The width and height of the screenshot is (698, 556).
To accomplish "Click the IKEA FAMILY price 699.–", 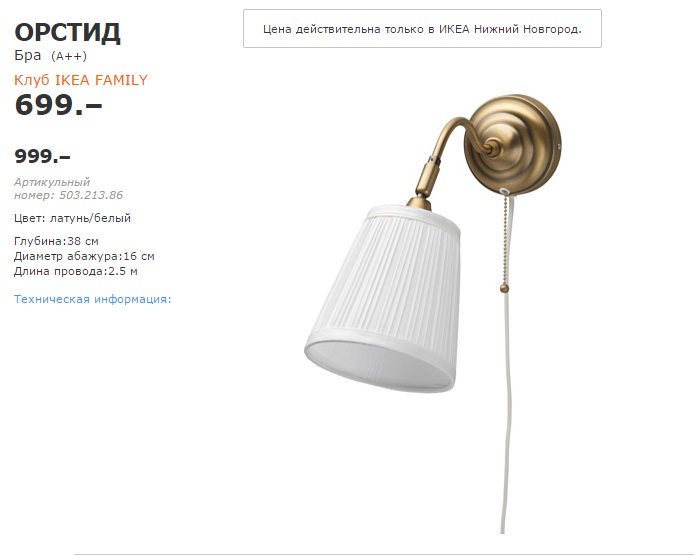I will (x=58, y=105).
